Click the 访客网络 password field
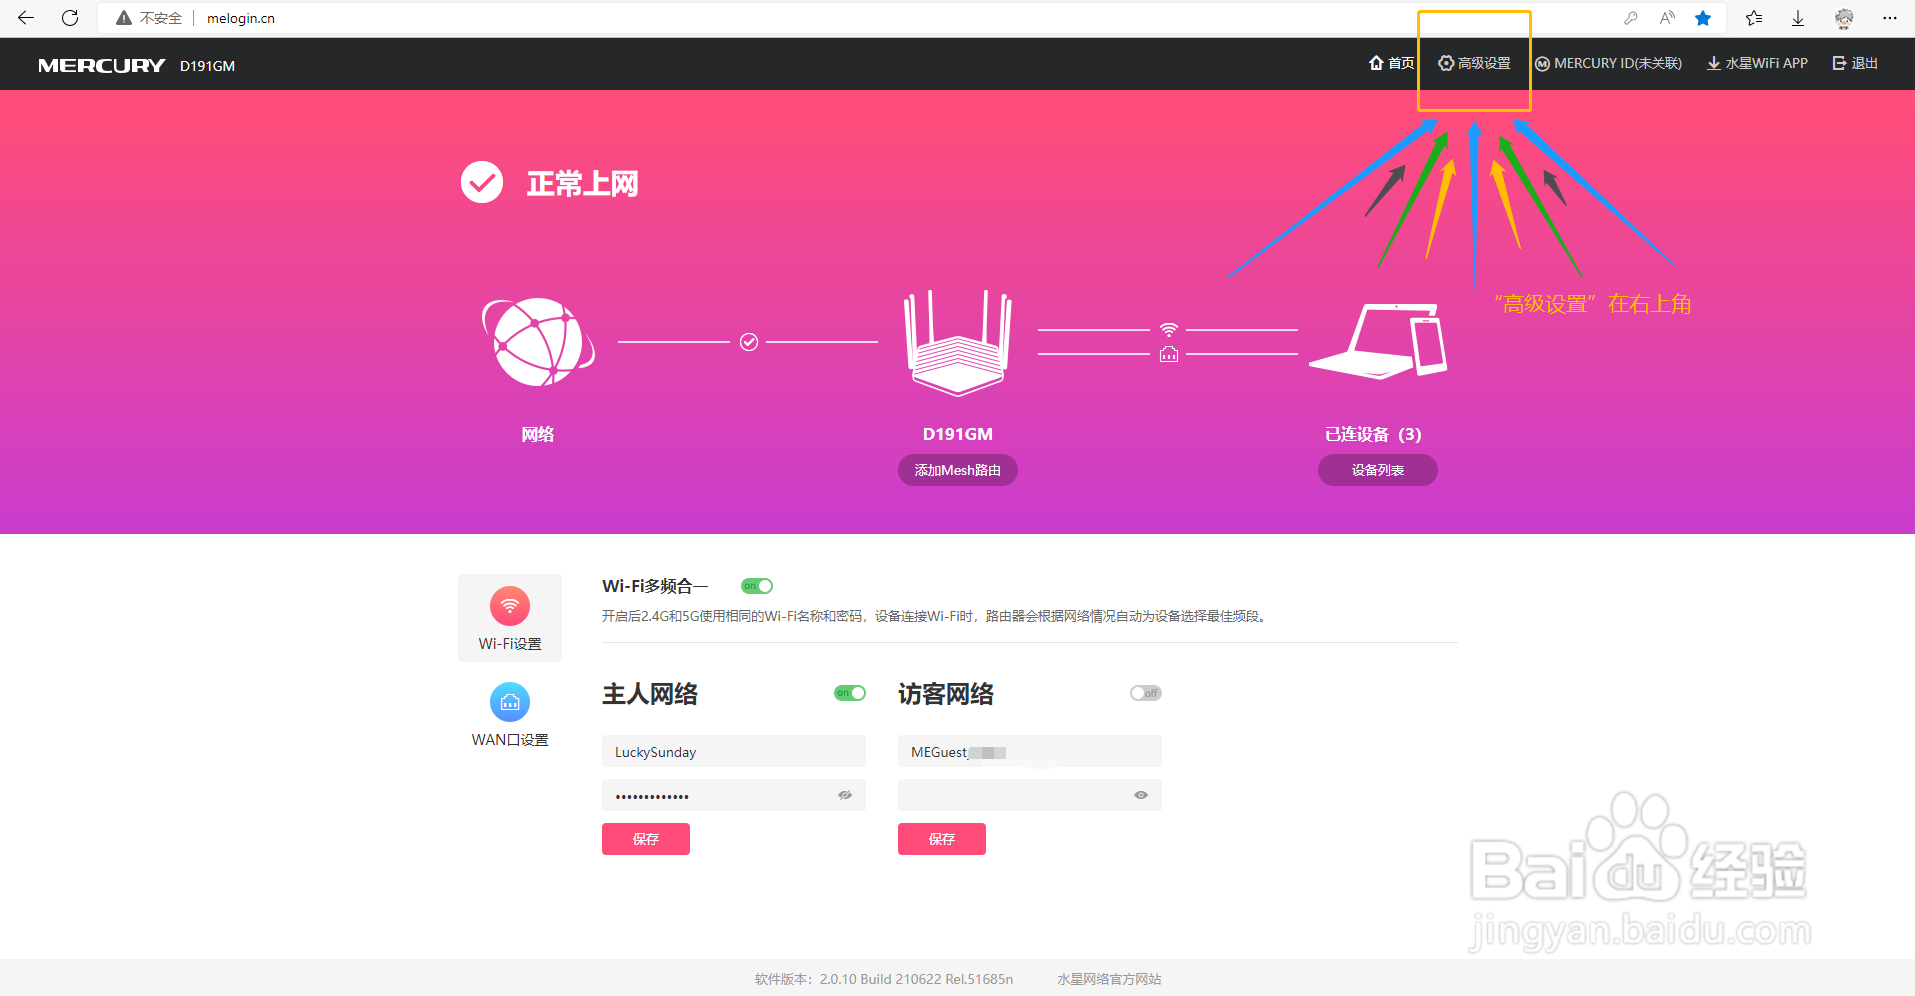Screen dimensions: 1915x996 tap(1030, 795)
